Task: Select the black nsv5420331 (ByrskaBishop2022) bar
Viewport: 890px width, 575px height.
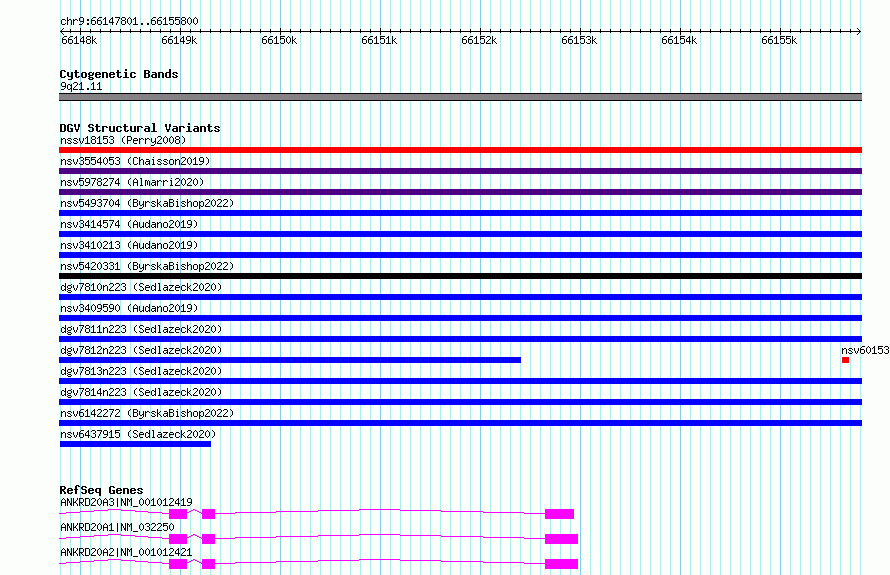Action: [x=460, y=276]
